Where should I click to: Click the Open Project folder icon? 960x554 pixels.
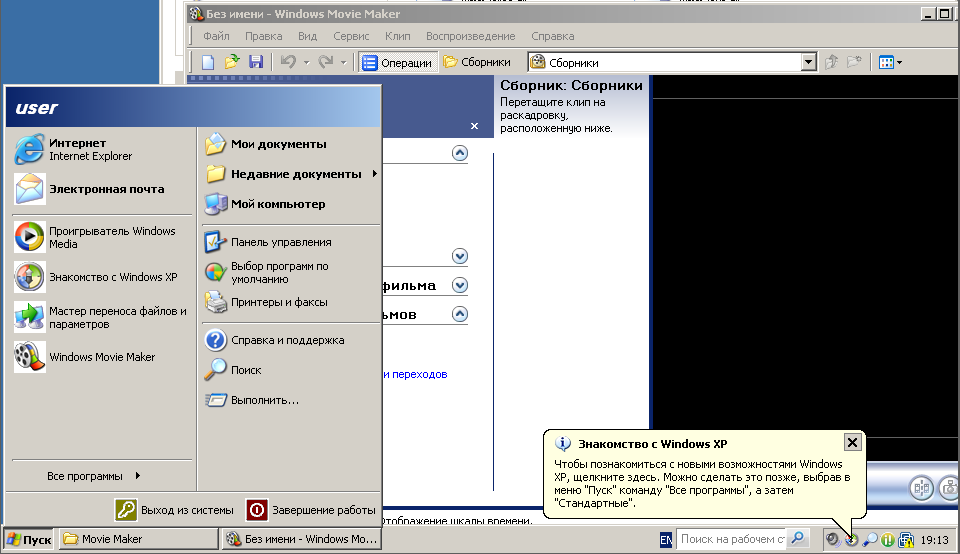[x=232, y=62]
